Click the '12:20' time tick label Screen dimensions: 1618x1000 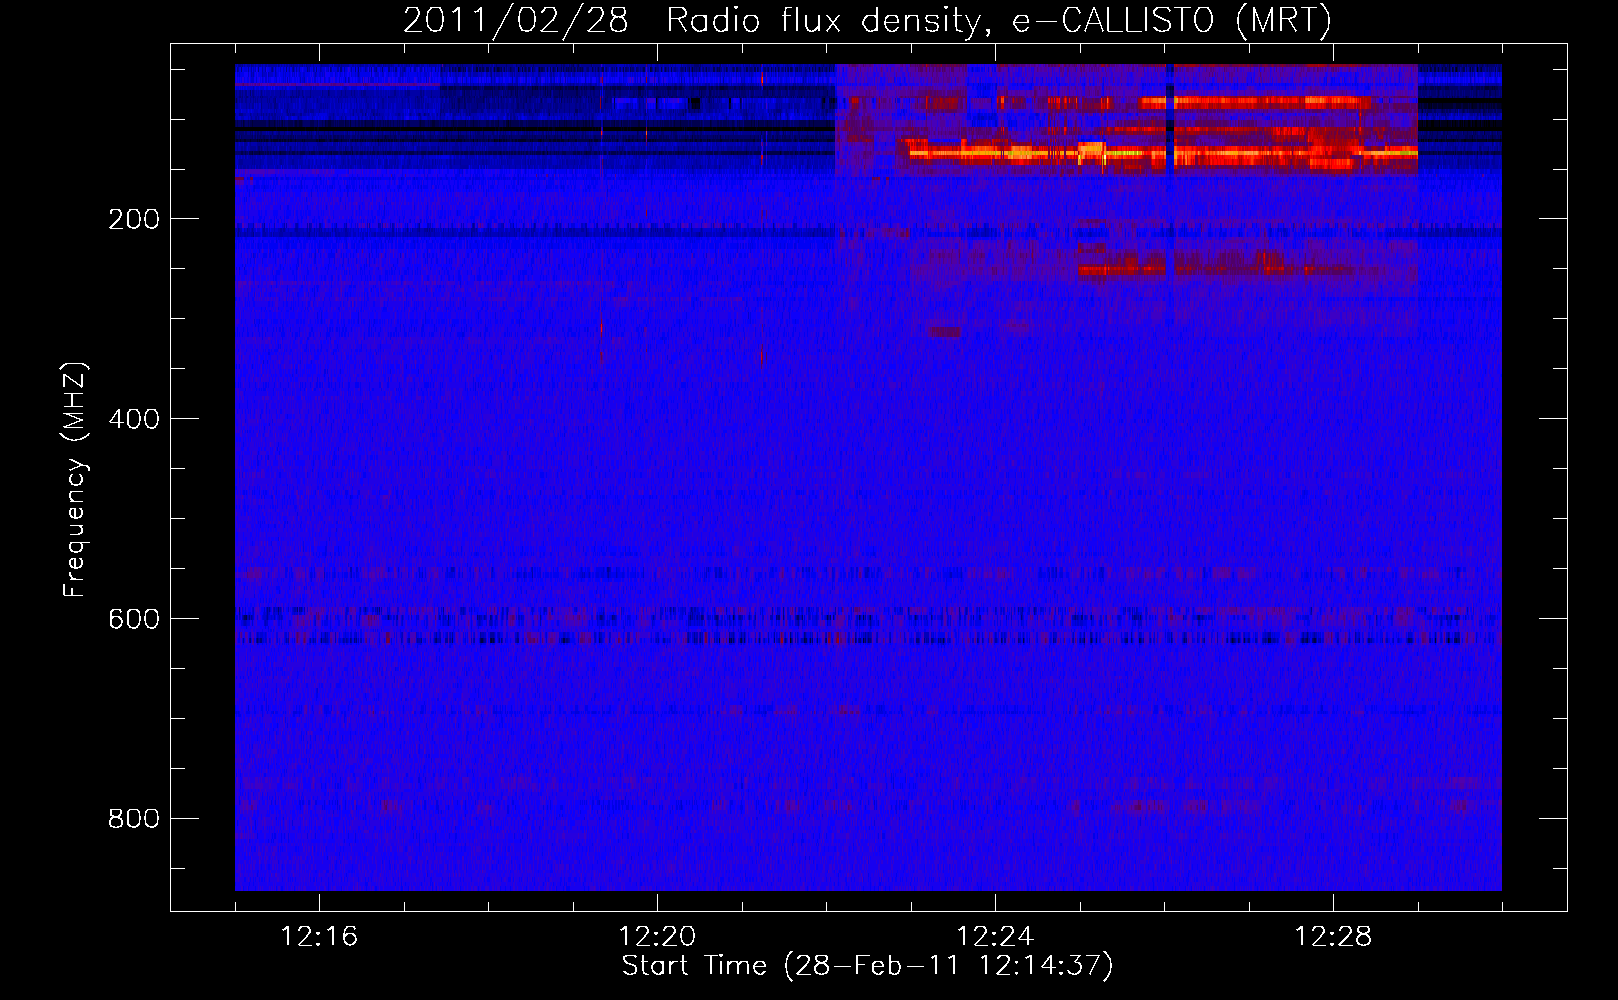pyautogui.click(x=657, y=937)
